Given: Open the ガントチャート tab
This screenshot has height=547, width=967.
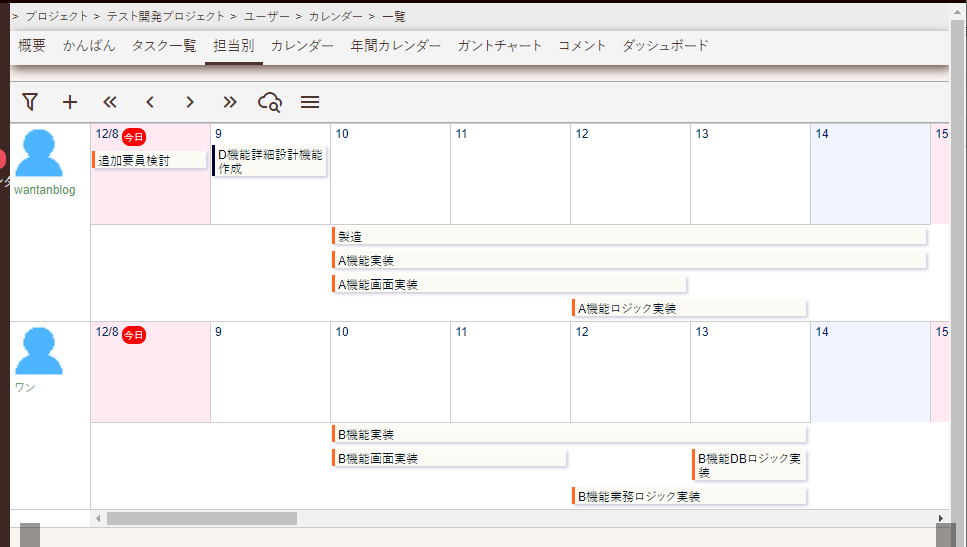Looking at the screenshot, I should point(500,46).
